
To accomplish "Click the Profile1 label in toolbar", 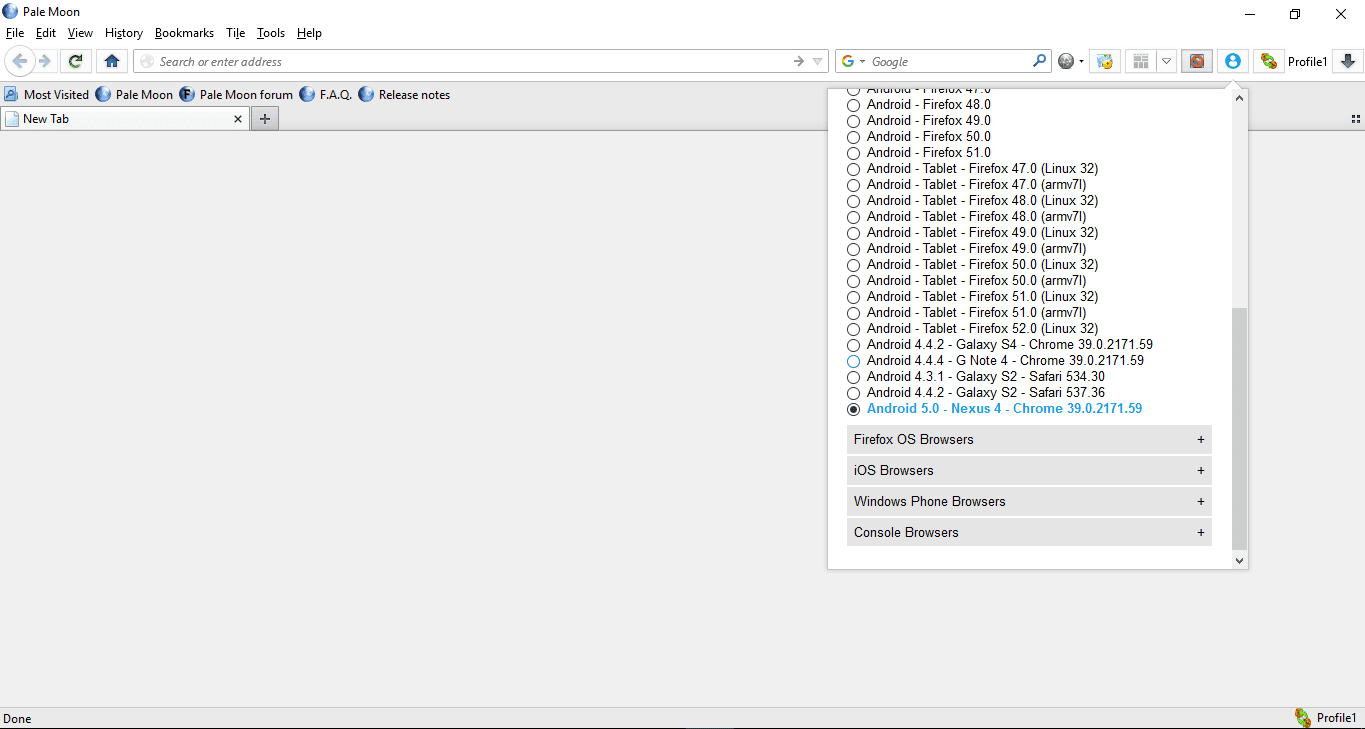I will [x=1307, y=62].
